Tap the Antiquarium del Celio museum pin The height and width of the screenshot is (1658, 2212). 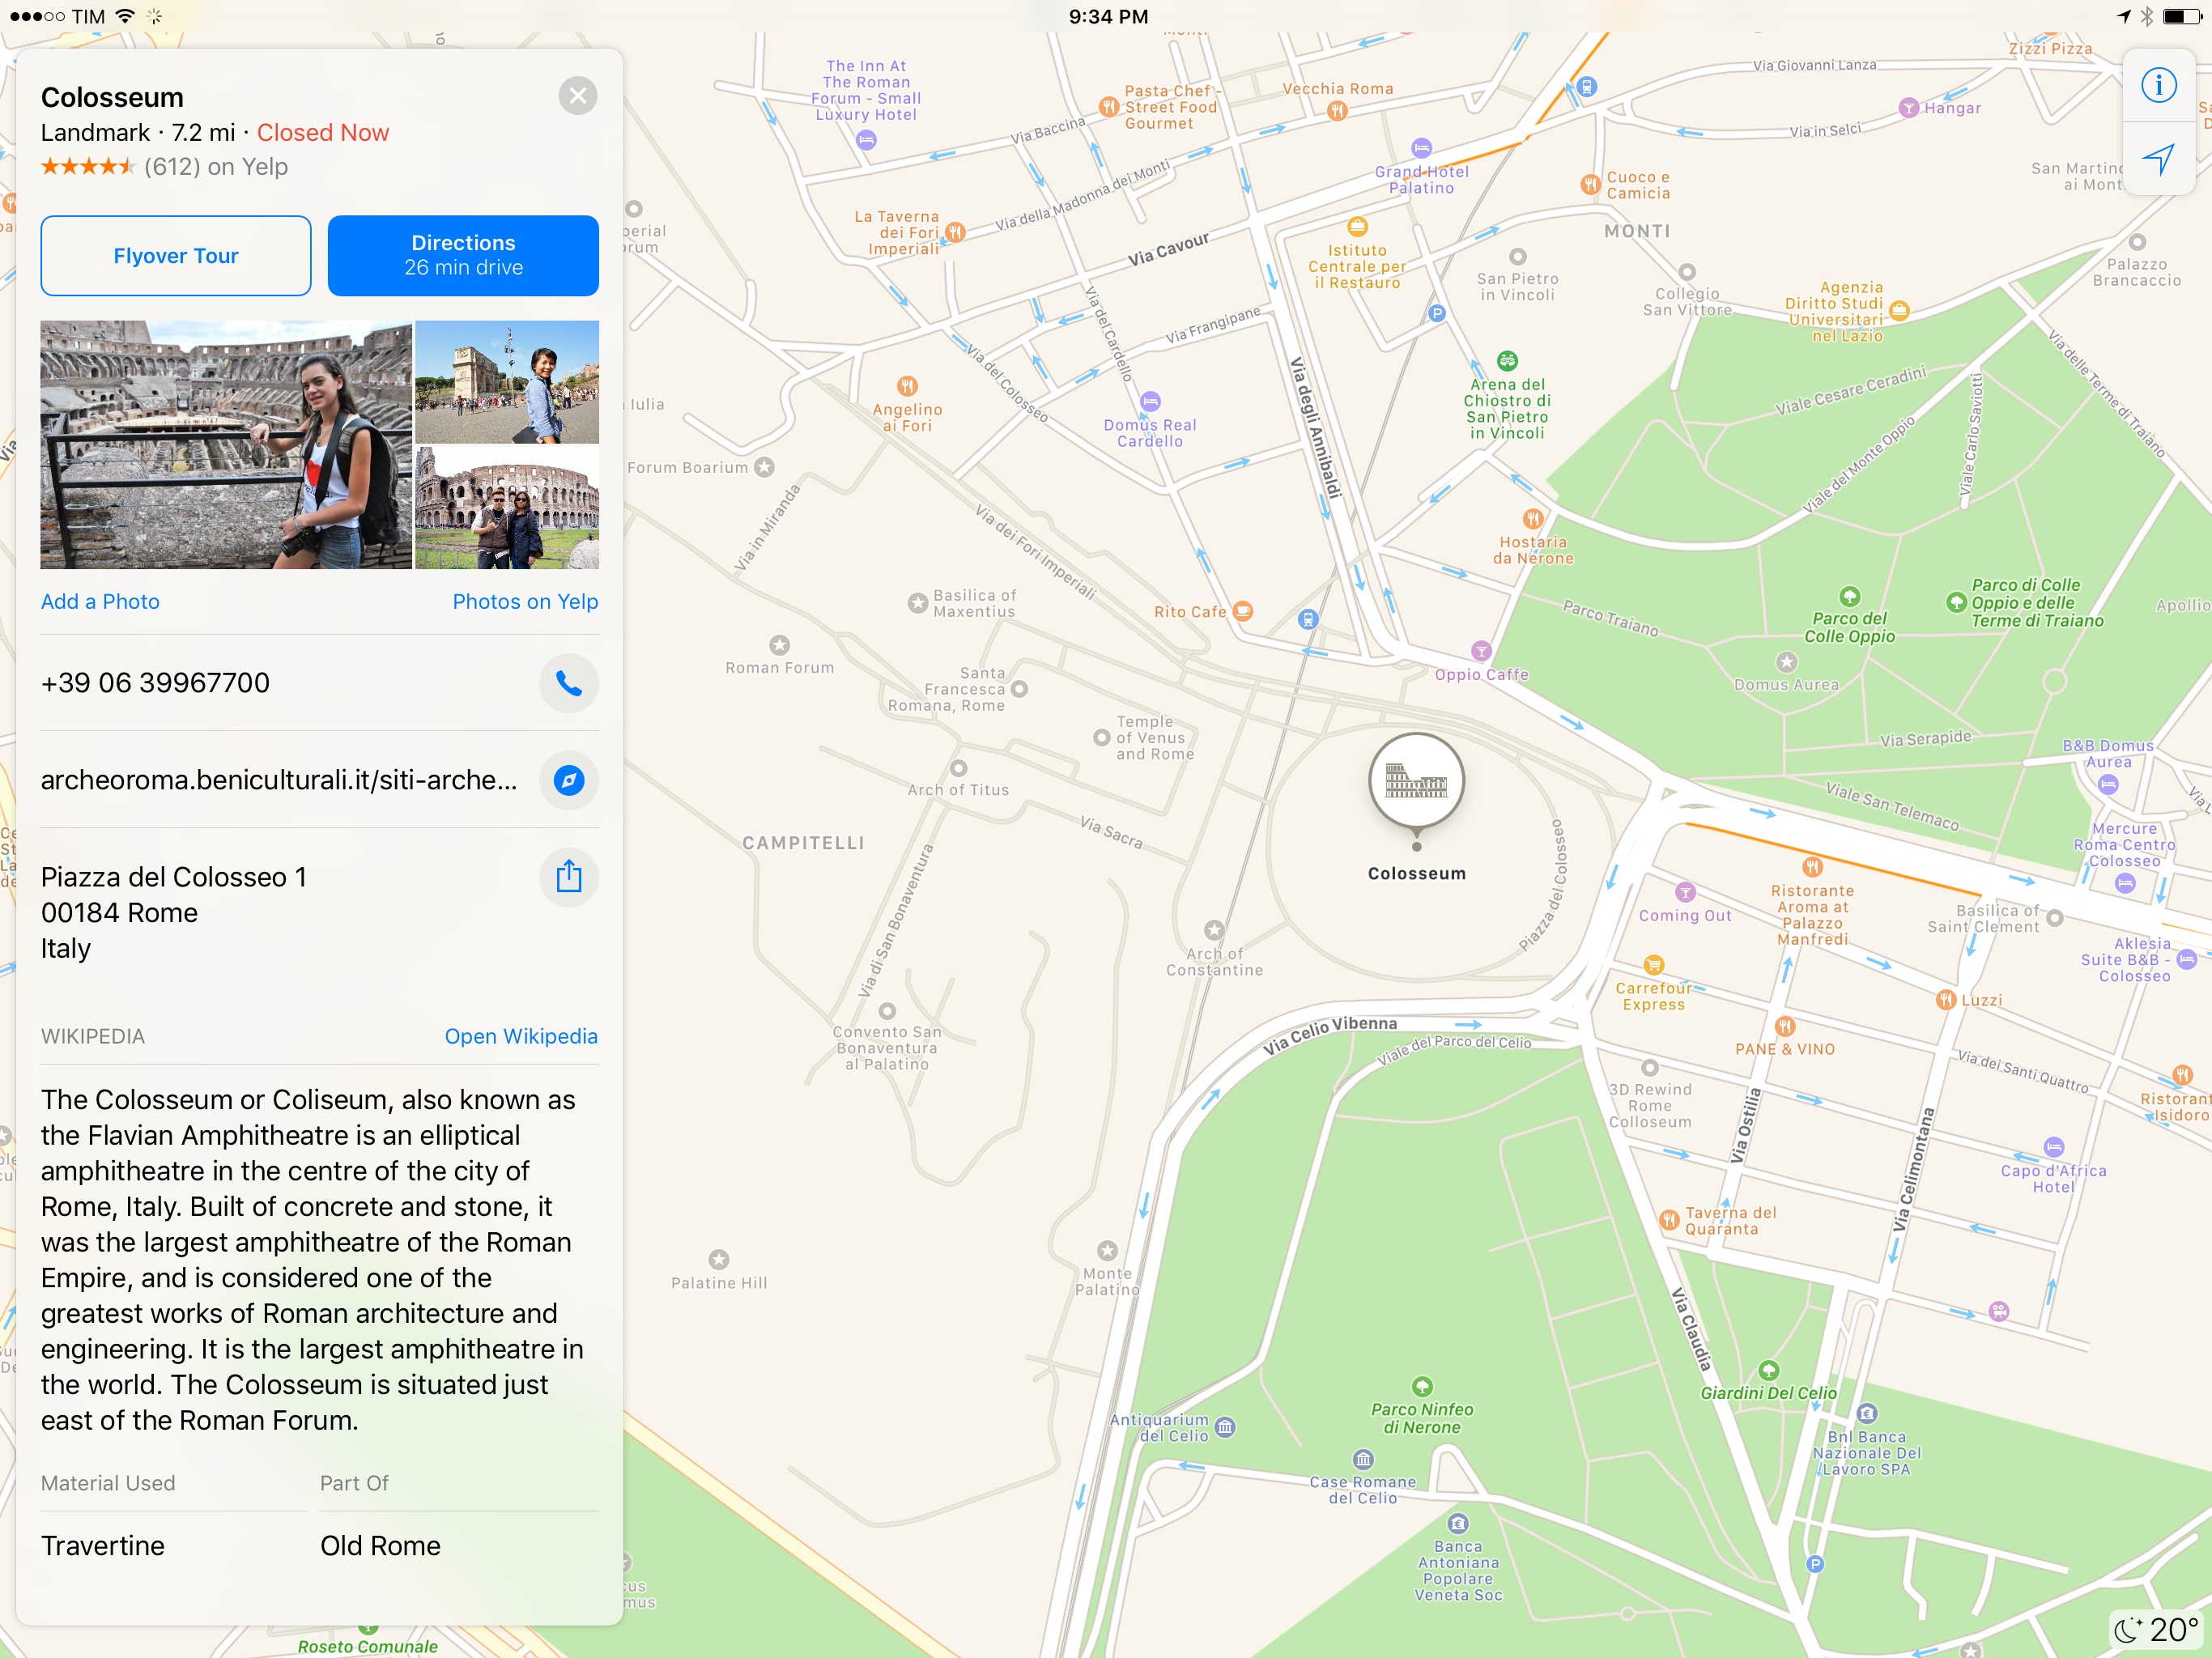point(1226,1427)
